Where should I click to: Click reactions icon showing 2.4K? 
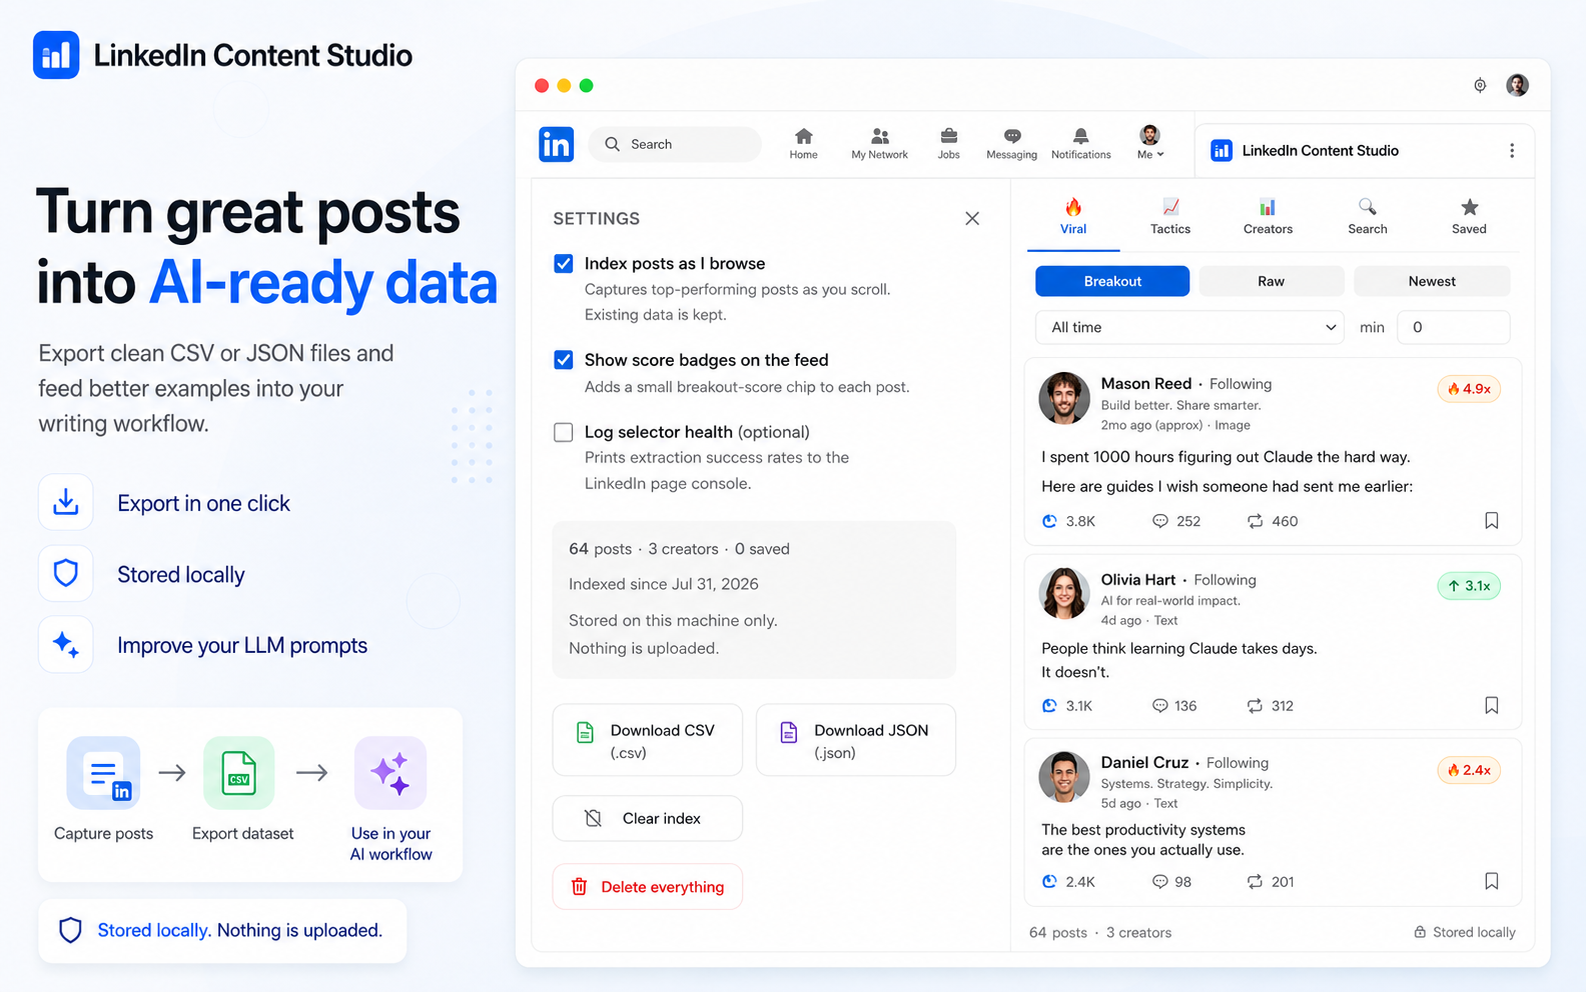pyautogui.click(x=1049, y=882)
